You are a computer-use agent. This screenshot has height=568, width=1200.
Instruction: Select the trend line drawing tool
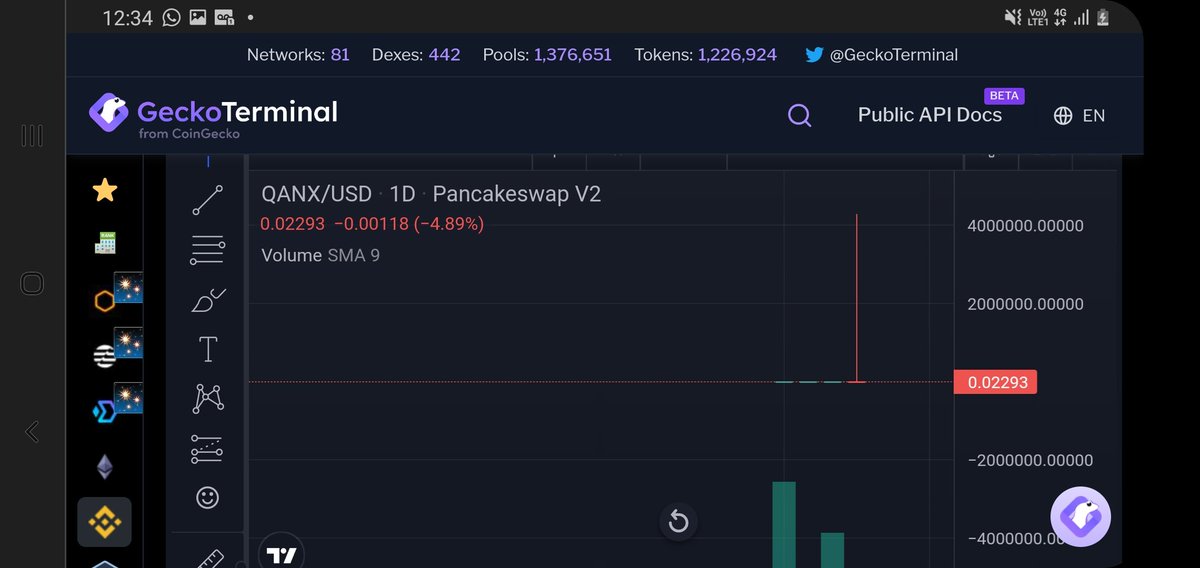pos(207,200)
